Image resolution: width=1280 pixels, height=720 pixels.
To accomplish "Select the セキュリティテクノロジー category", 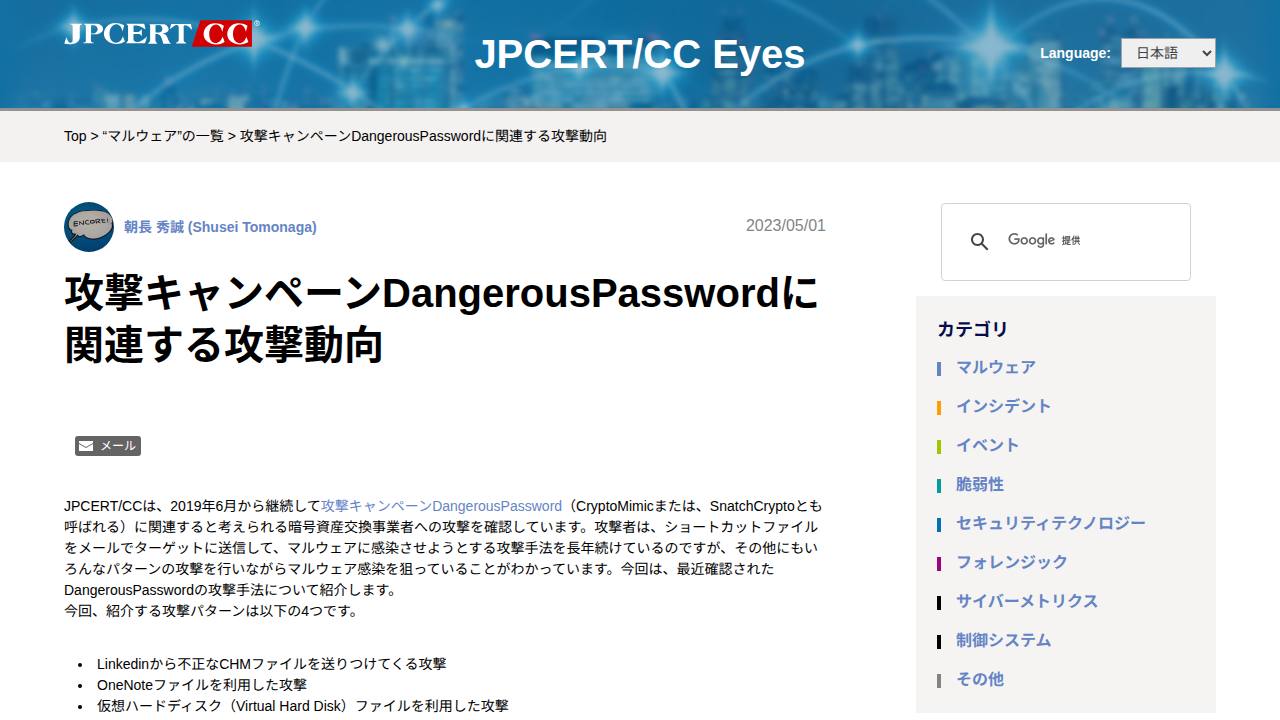I will (x=1051, y=523).
